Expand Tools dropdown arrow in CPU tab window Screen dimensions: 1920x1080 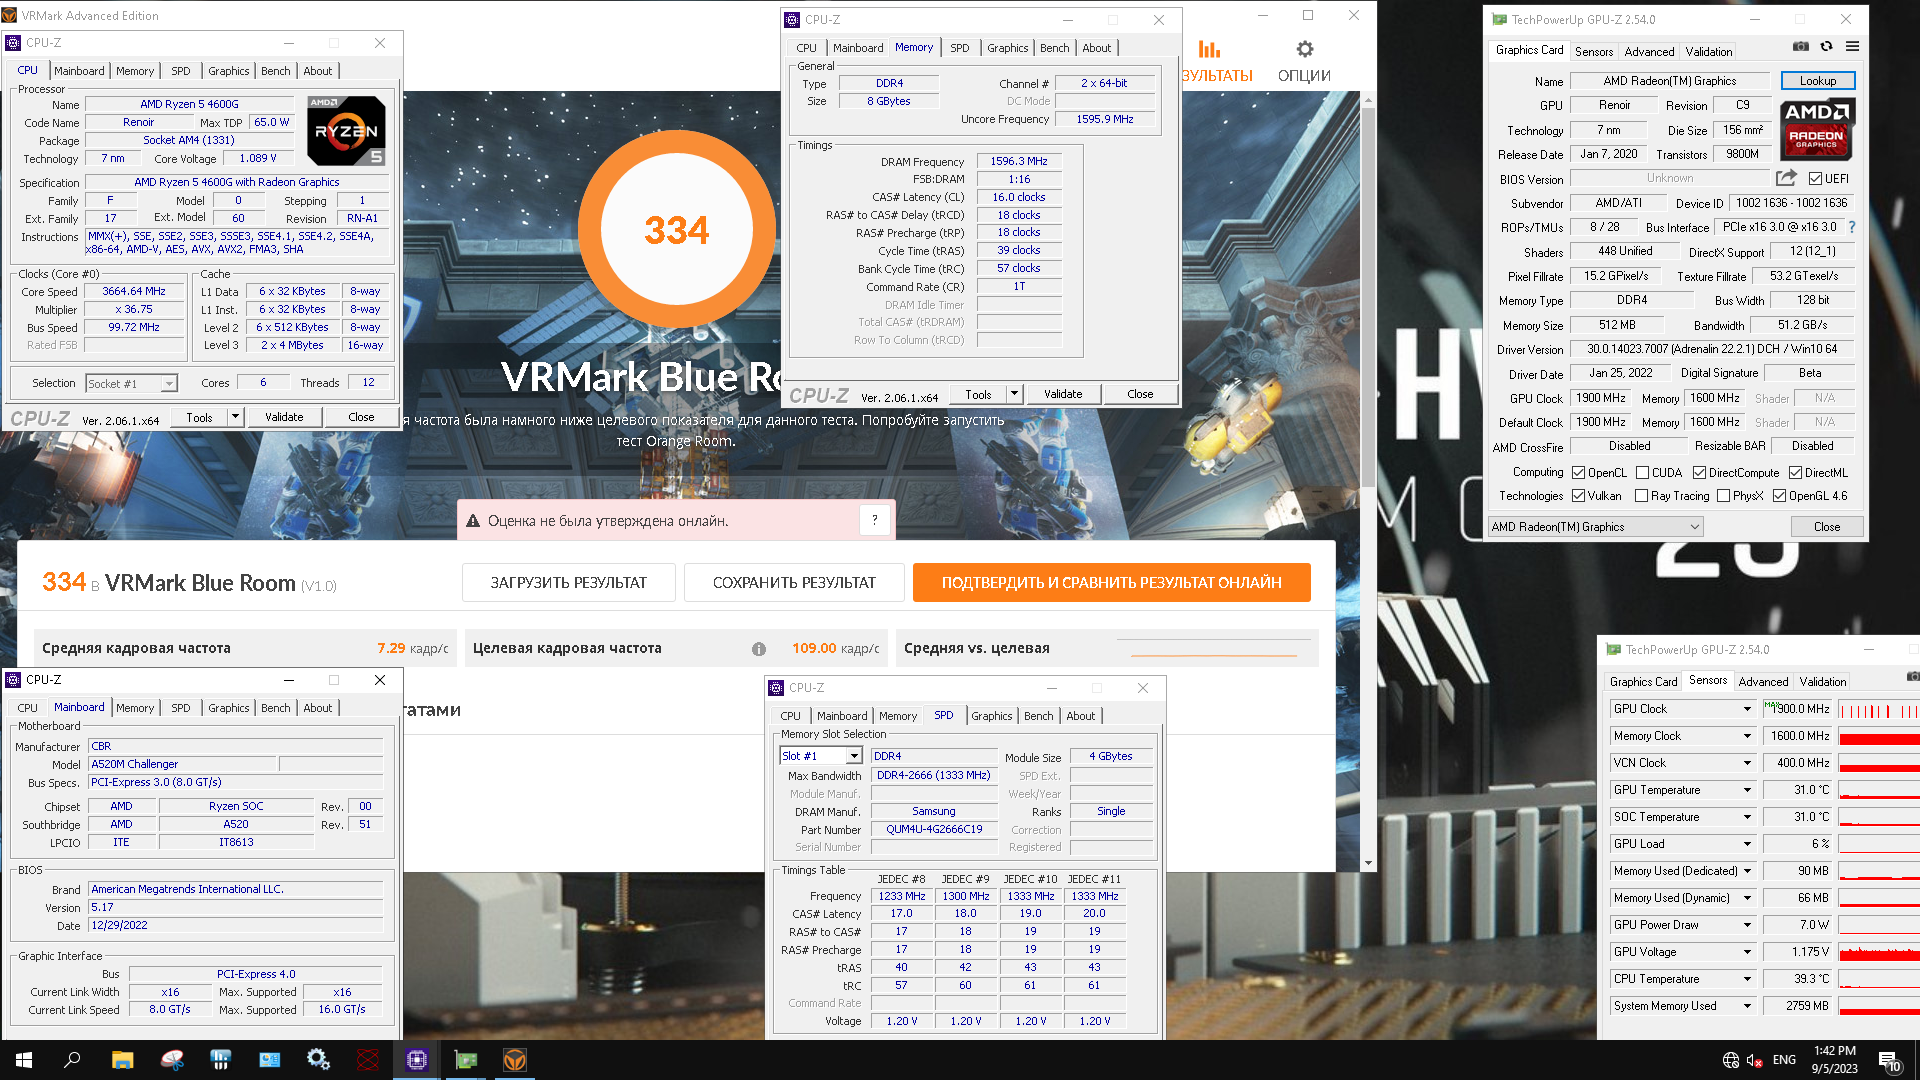click(235, 417)
